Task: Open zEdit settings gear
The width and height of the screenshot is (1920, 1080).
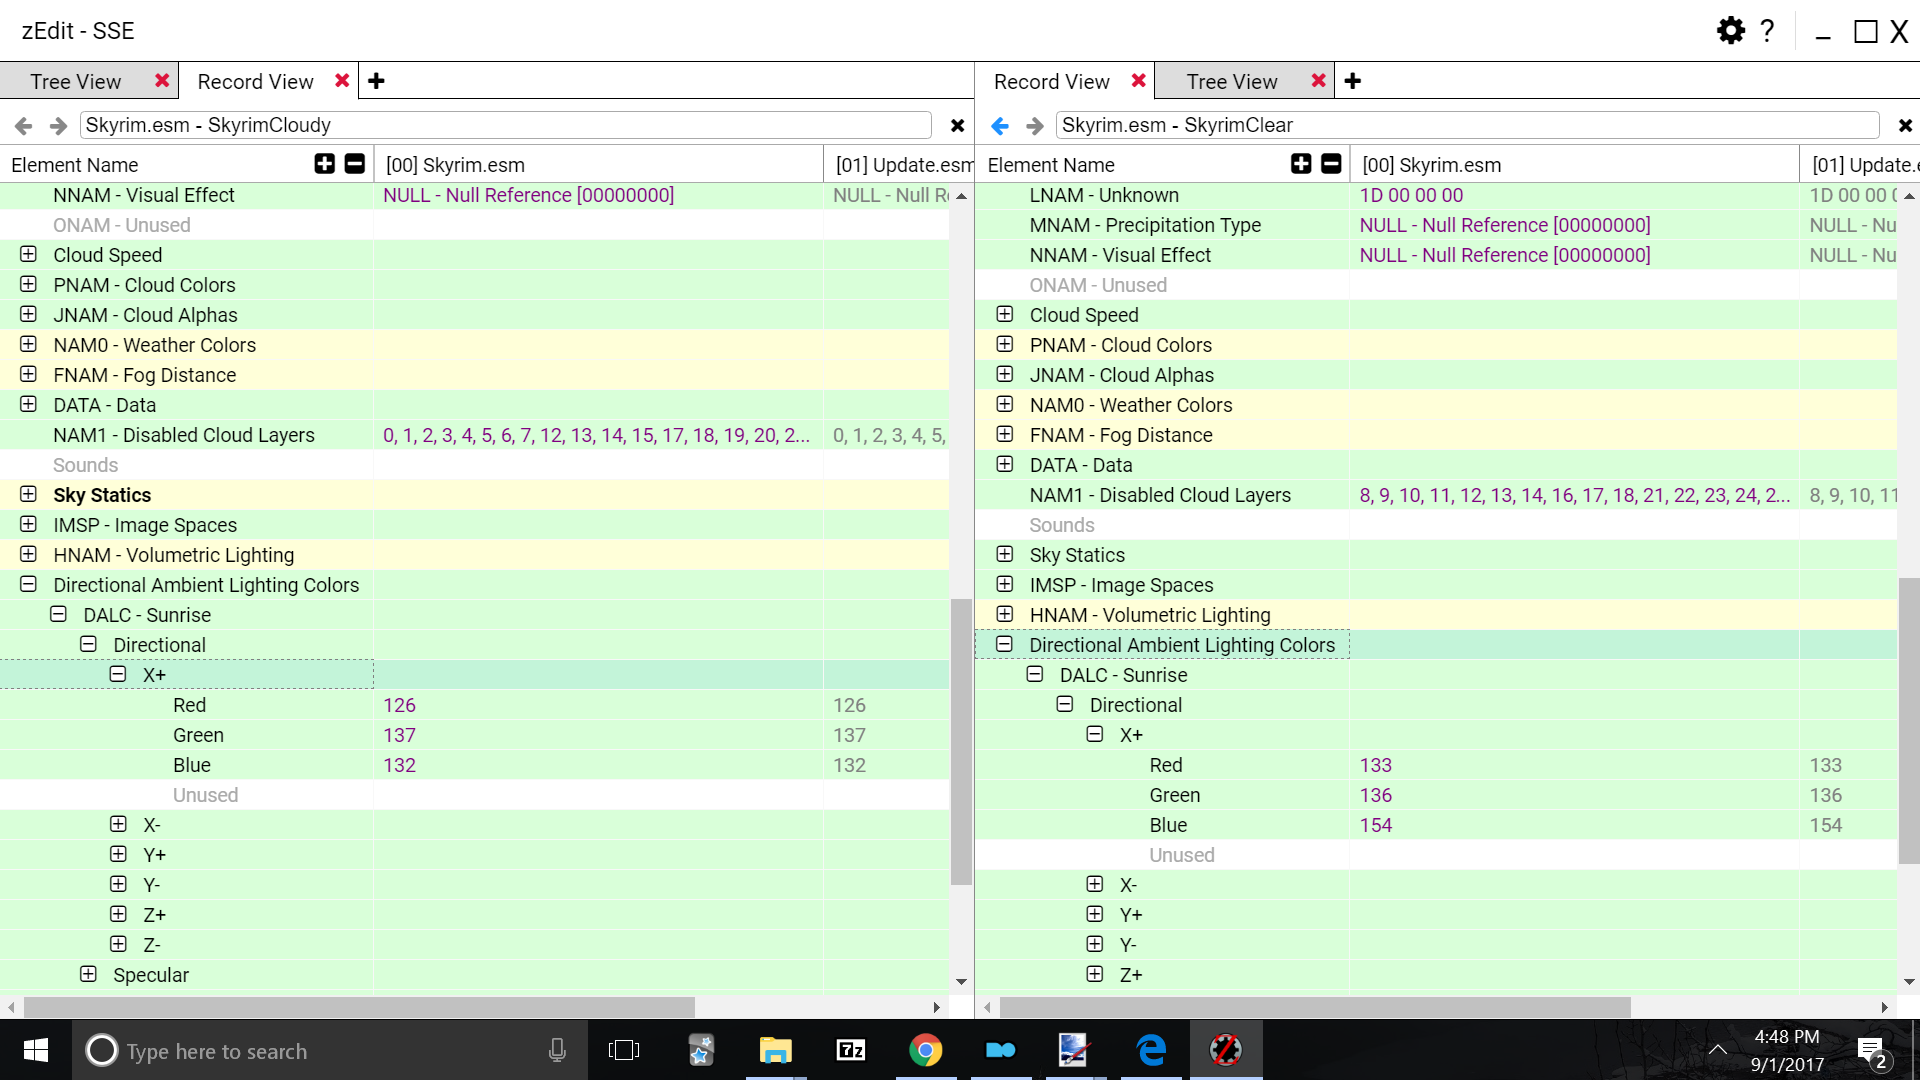Action: 1731,30
